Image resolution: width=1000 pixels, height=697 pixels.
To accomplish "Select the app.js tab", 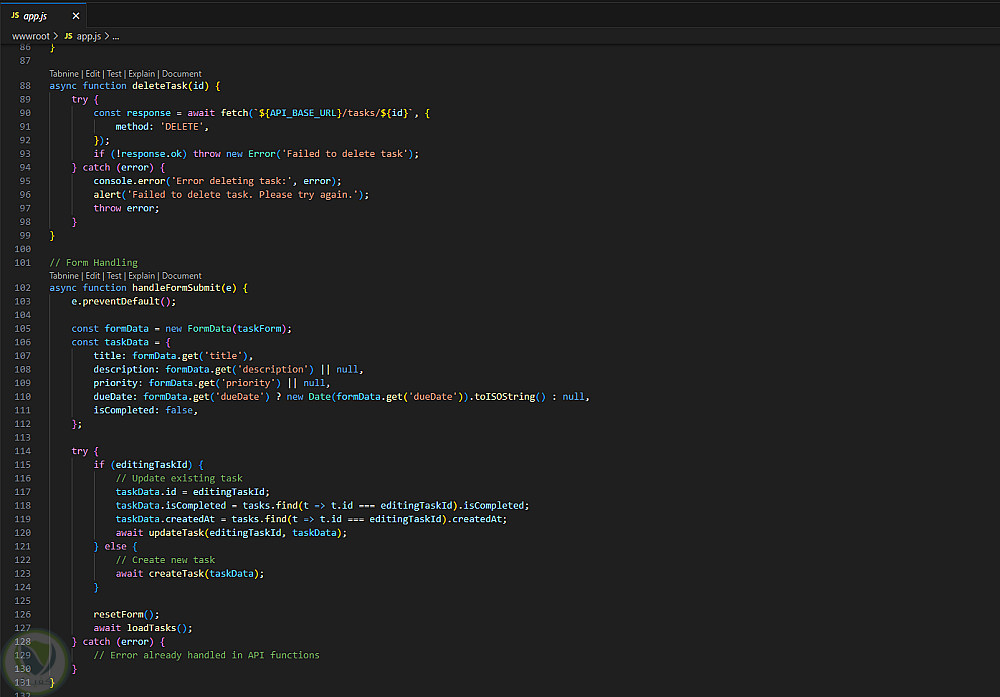I will 36,16.
